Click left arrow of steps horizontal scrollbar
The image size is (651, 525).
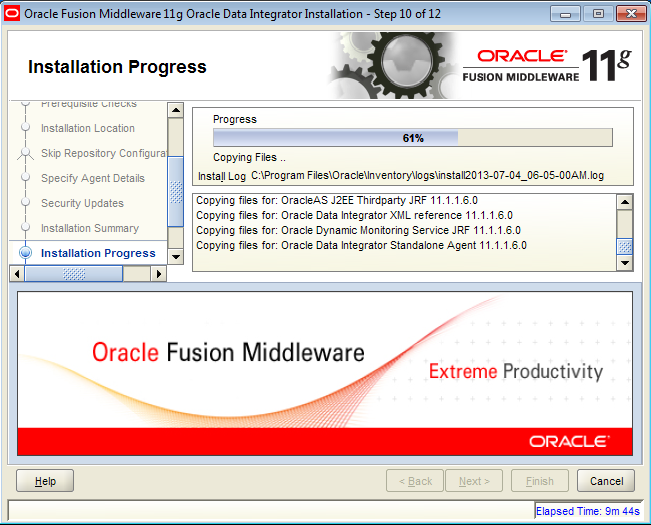tap(17, 273)
